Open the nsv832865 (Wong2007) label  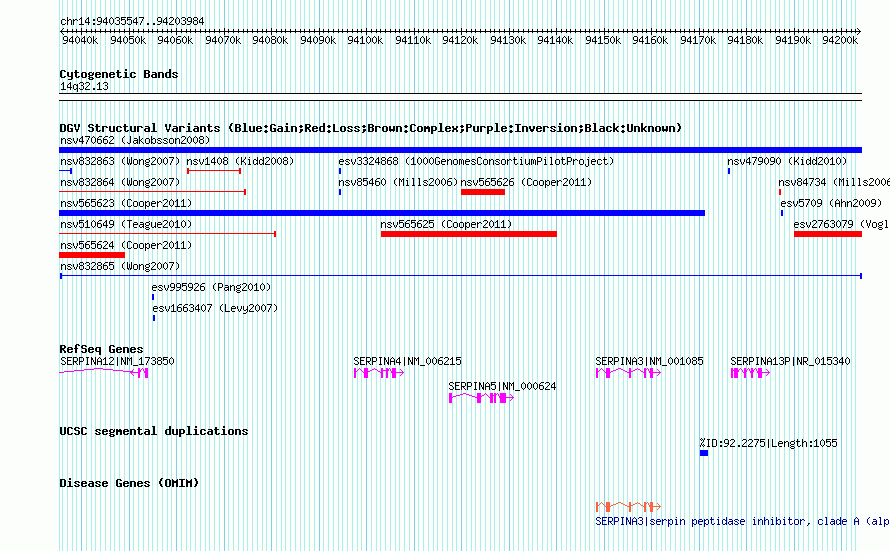pyautogui.click(x=120, y=266)
